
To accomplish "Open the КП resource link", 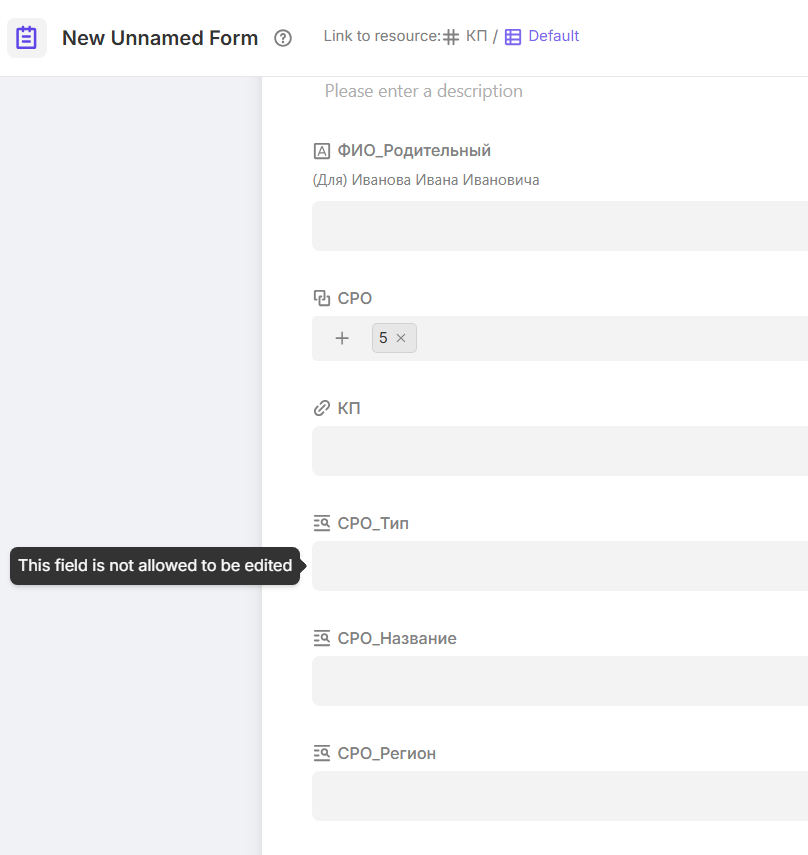I will tap(476, 36).
